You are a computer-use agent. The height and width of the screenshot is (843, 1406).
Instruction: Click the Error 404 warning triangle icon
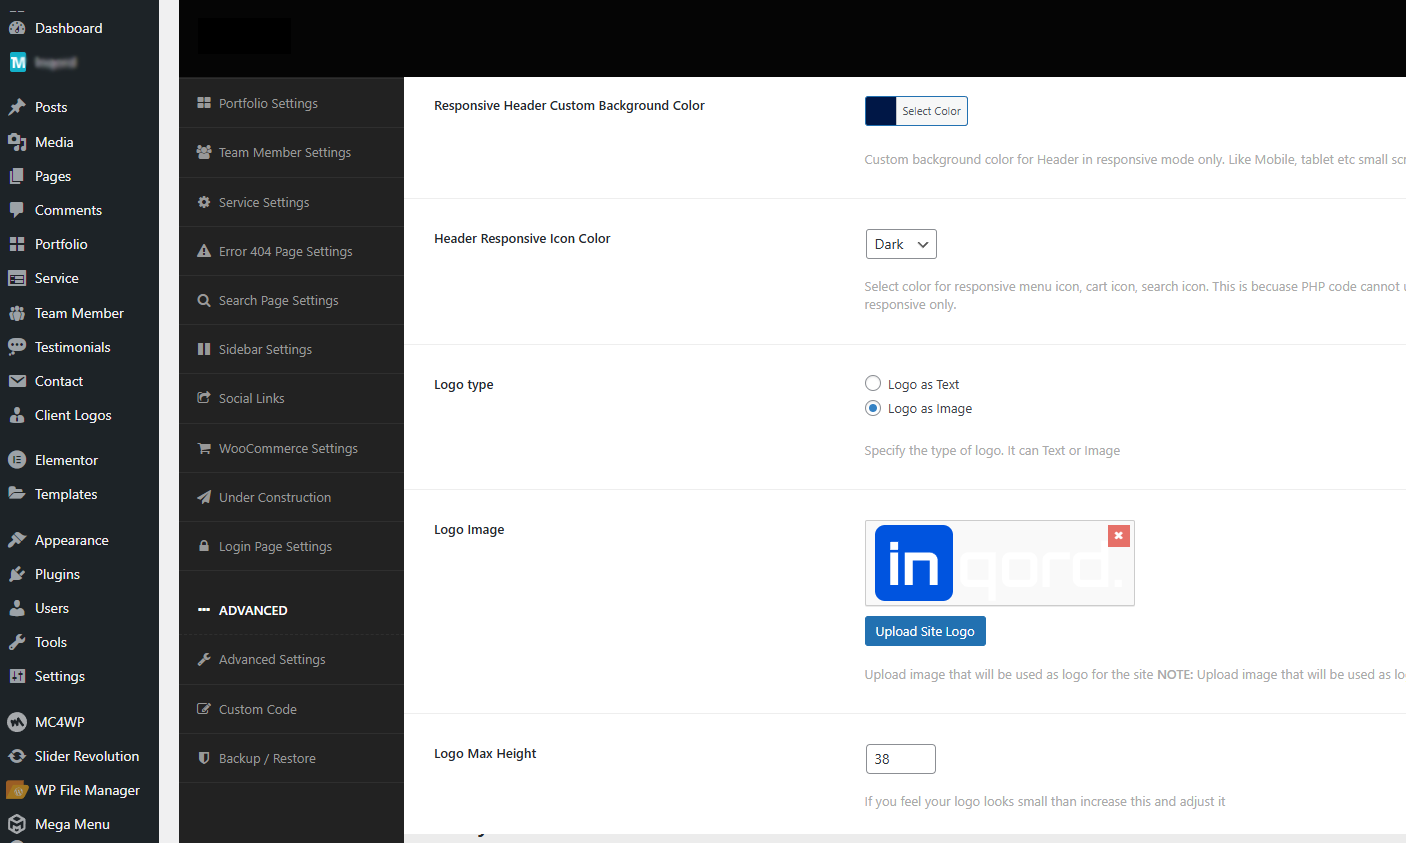coord(204,251)
